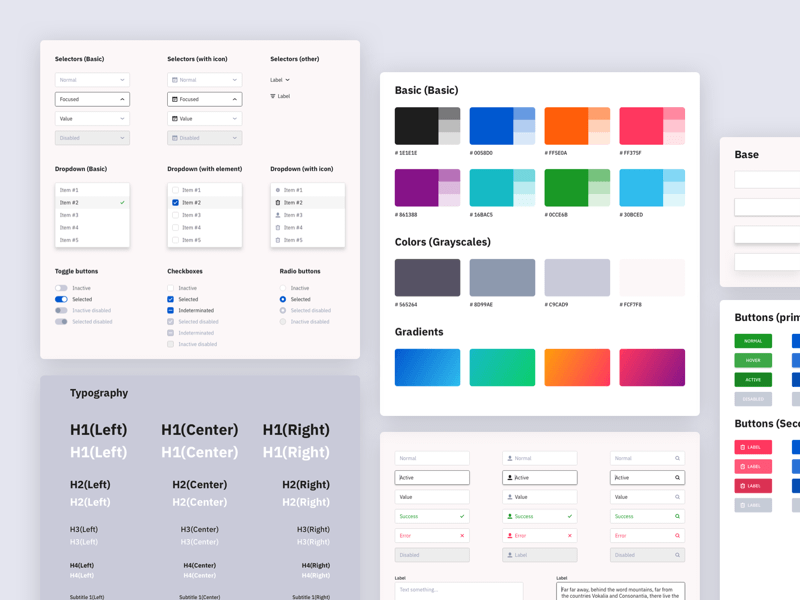Screen dimensions: 800x600
Task: Click the magnifier icon in the Active field
Action: (x=677, y=478)
